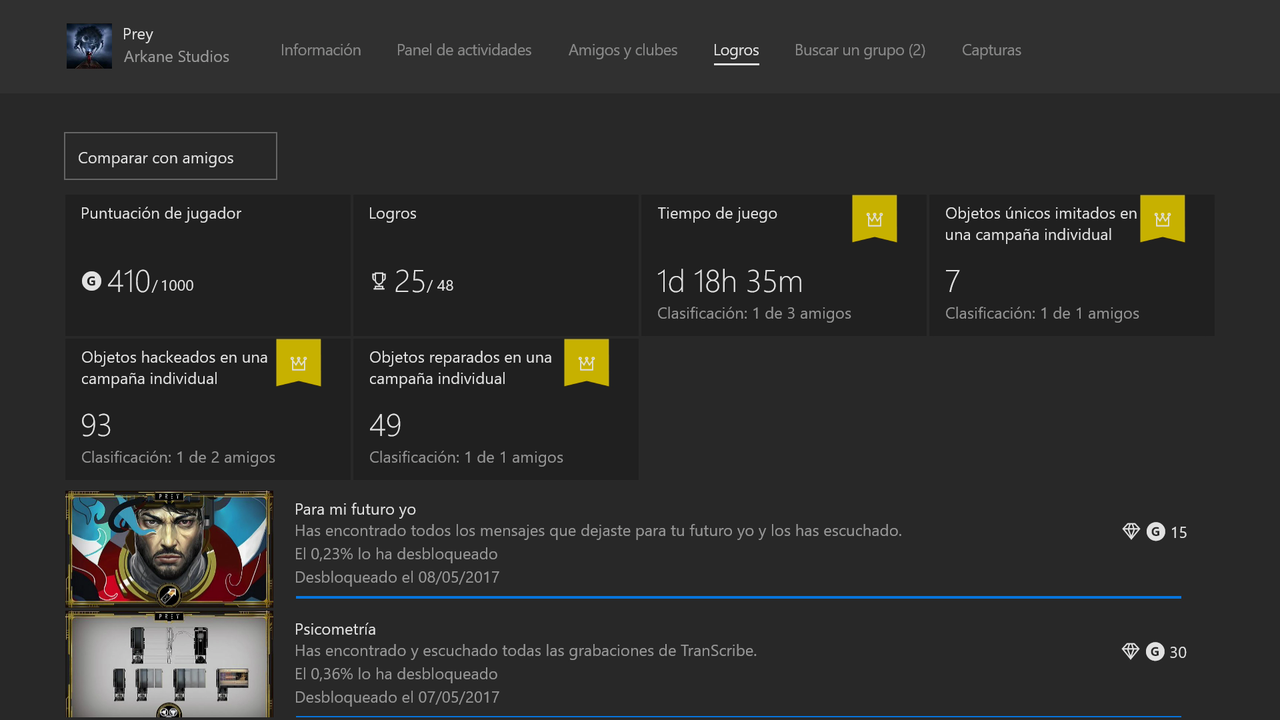This screenshot has width=1280, height=720.
Task: Click the Prey game title text
Action: click(x=138, y=34)
